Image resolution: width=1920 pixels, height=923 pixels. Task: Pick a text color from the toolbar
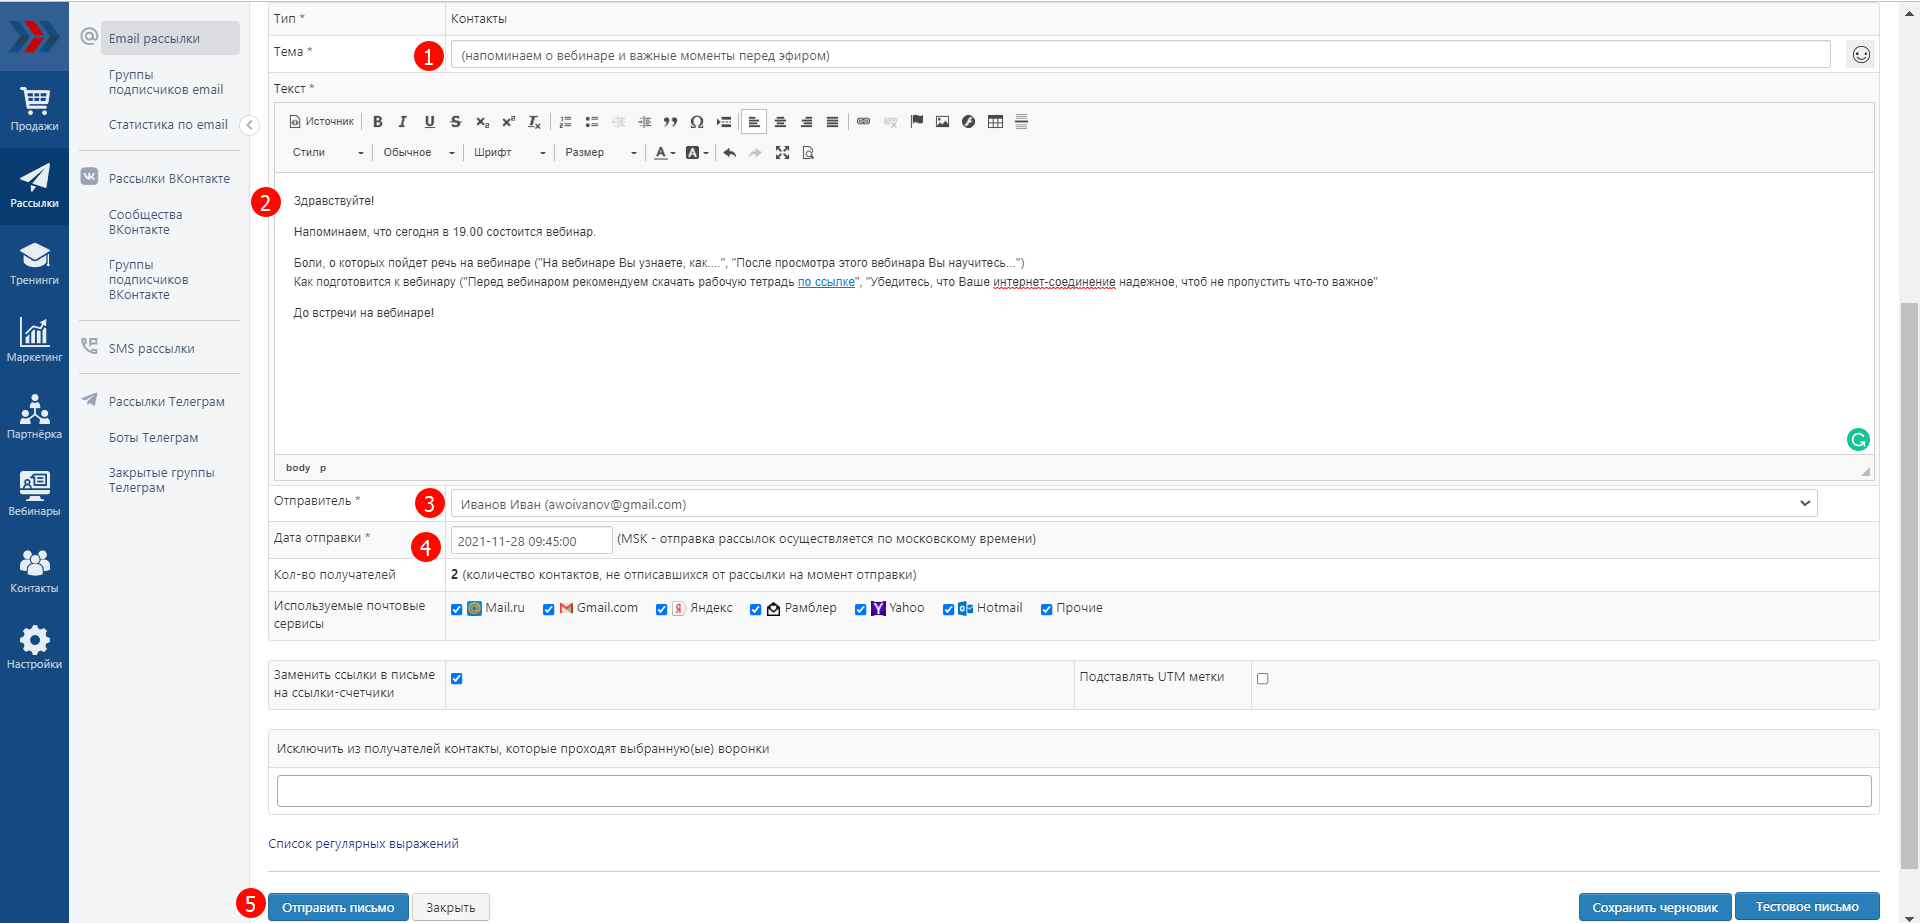[x=662, y=153]
